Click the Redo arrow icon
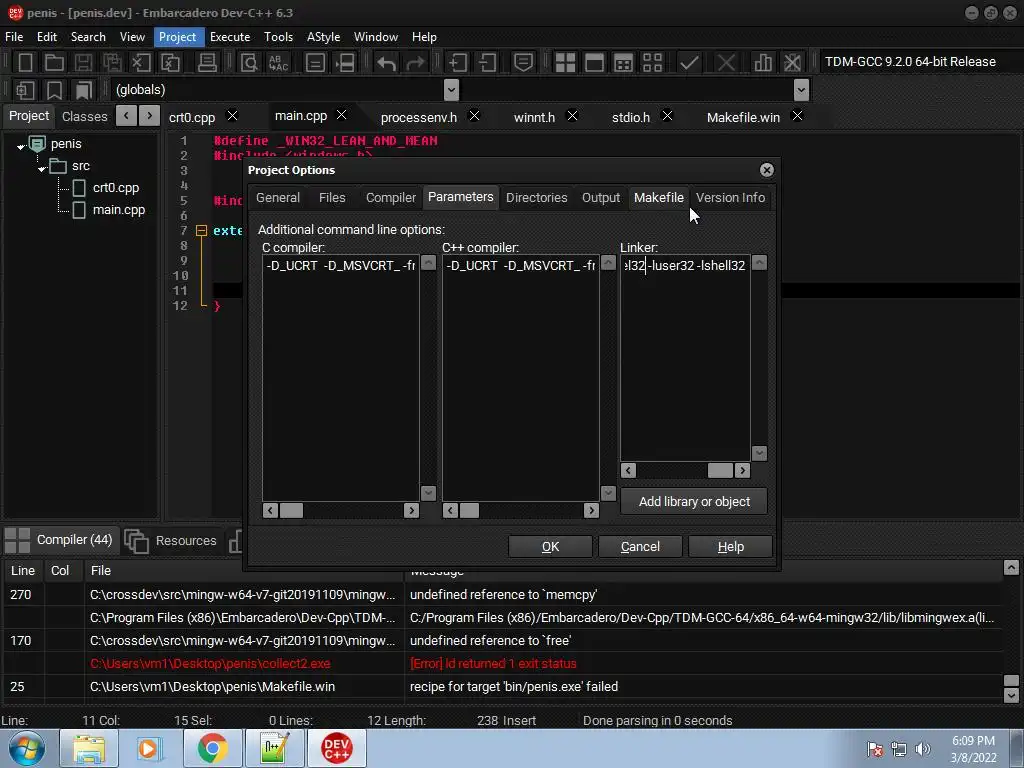The height and width of the screenshot is (768, 1024). pyautogui.click(x=415, y=63)
